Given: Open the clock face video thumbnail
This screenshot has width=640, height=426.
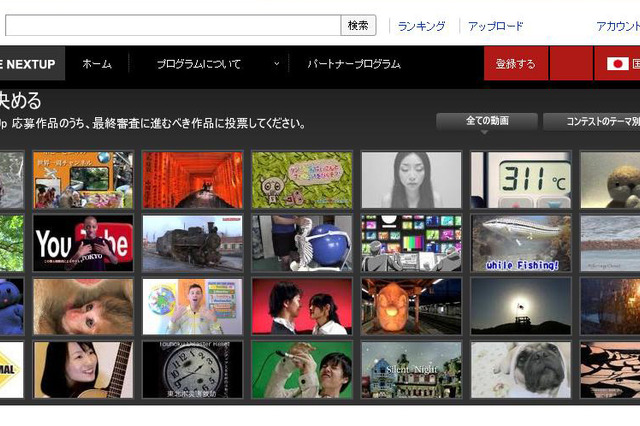Looking at the screenshot, I should pyautogui.click(x=193, y=370).
